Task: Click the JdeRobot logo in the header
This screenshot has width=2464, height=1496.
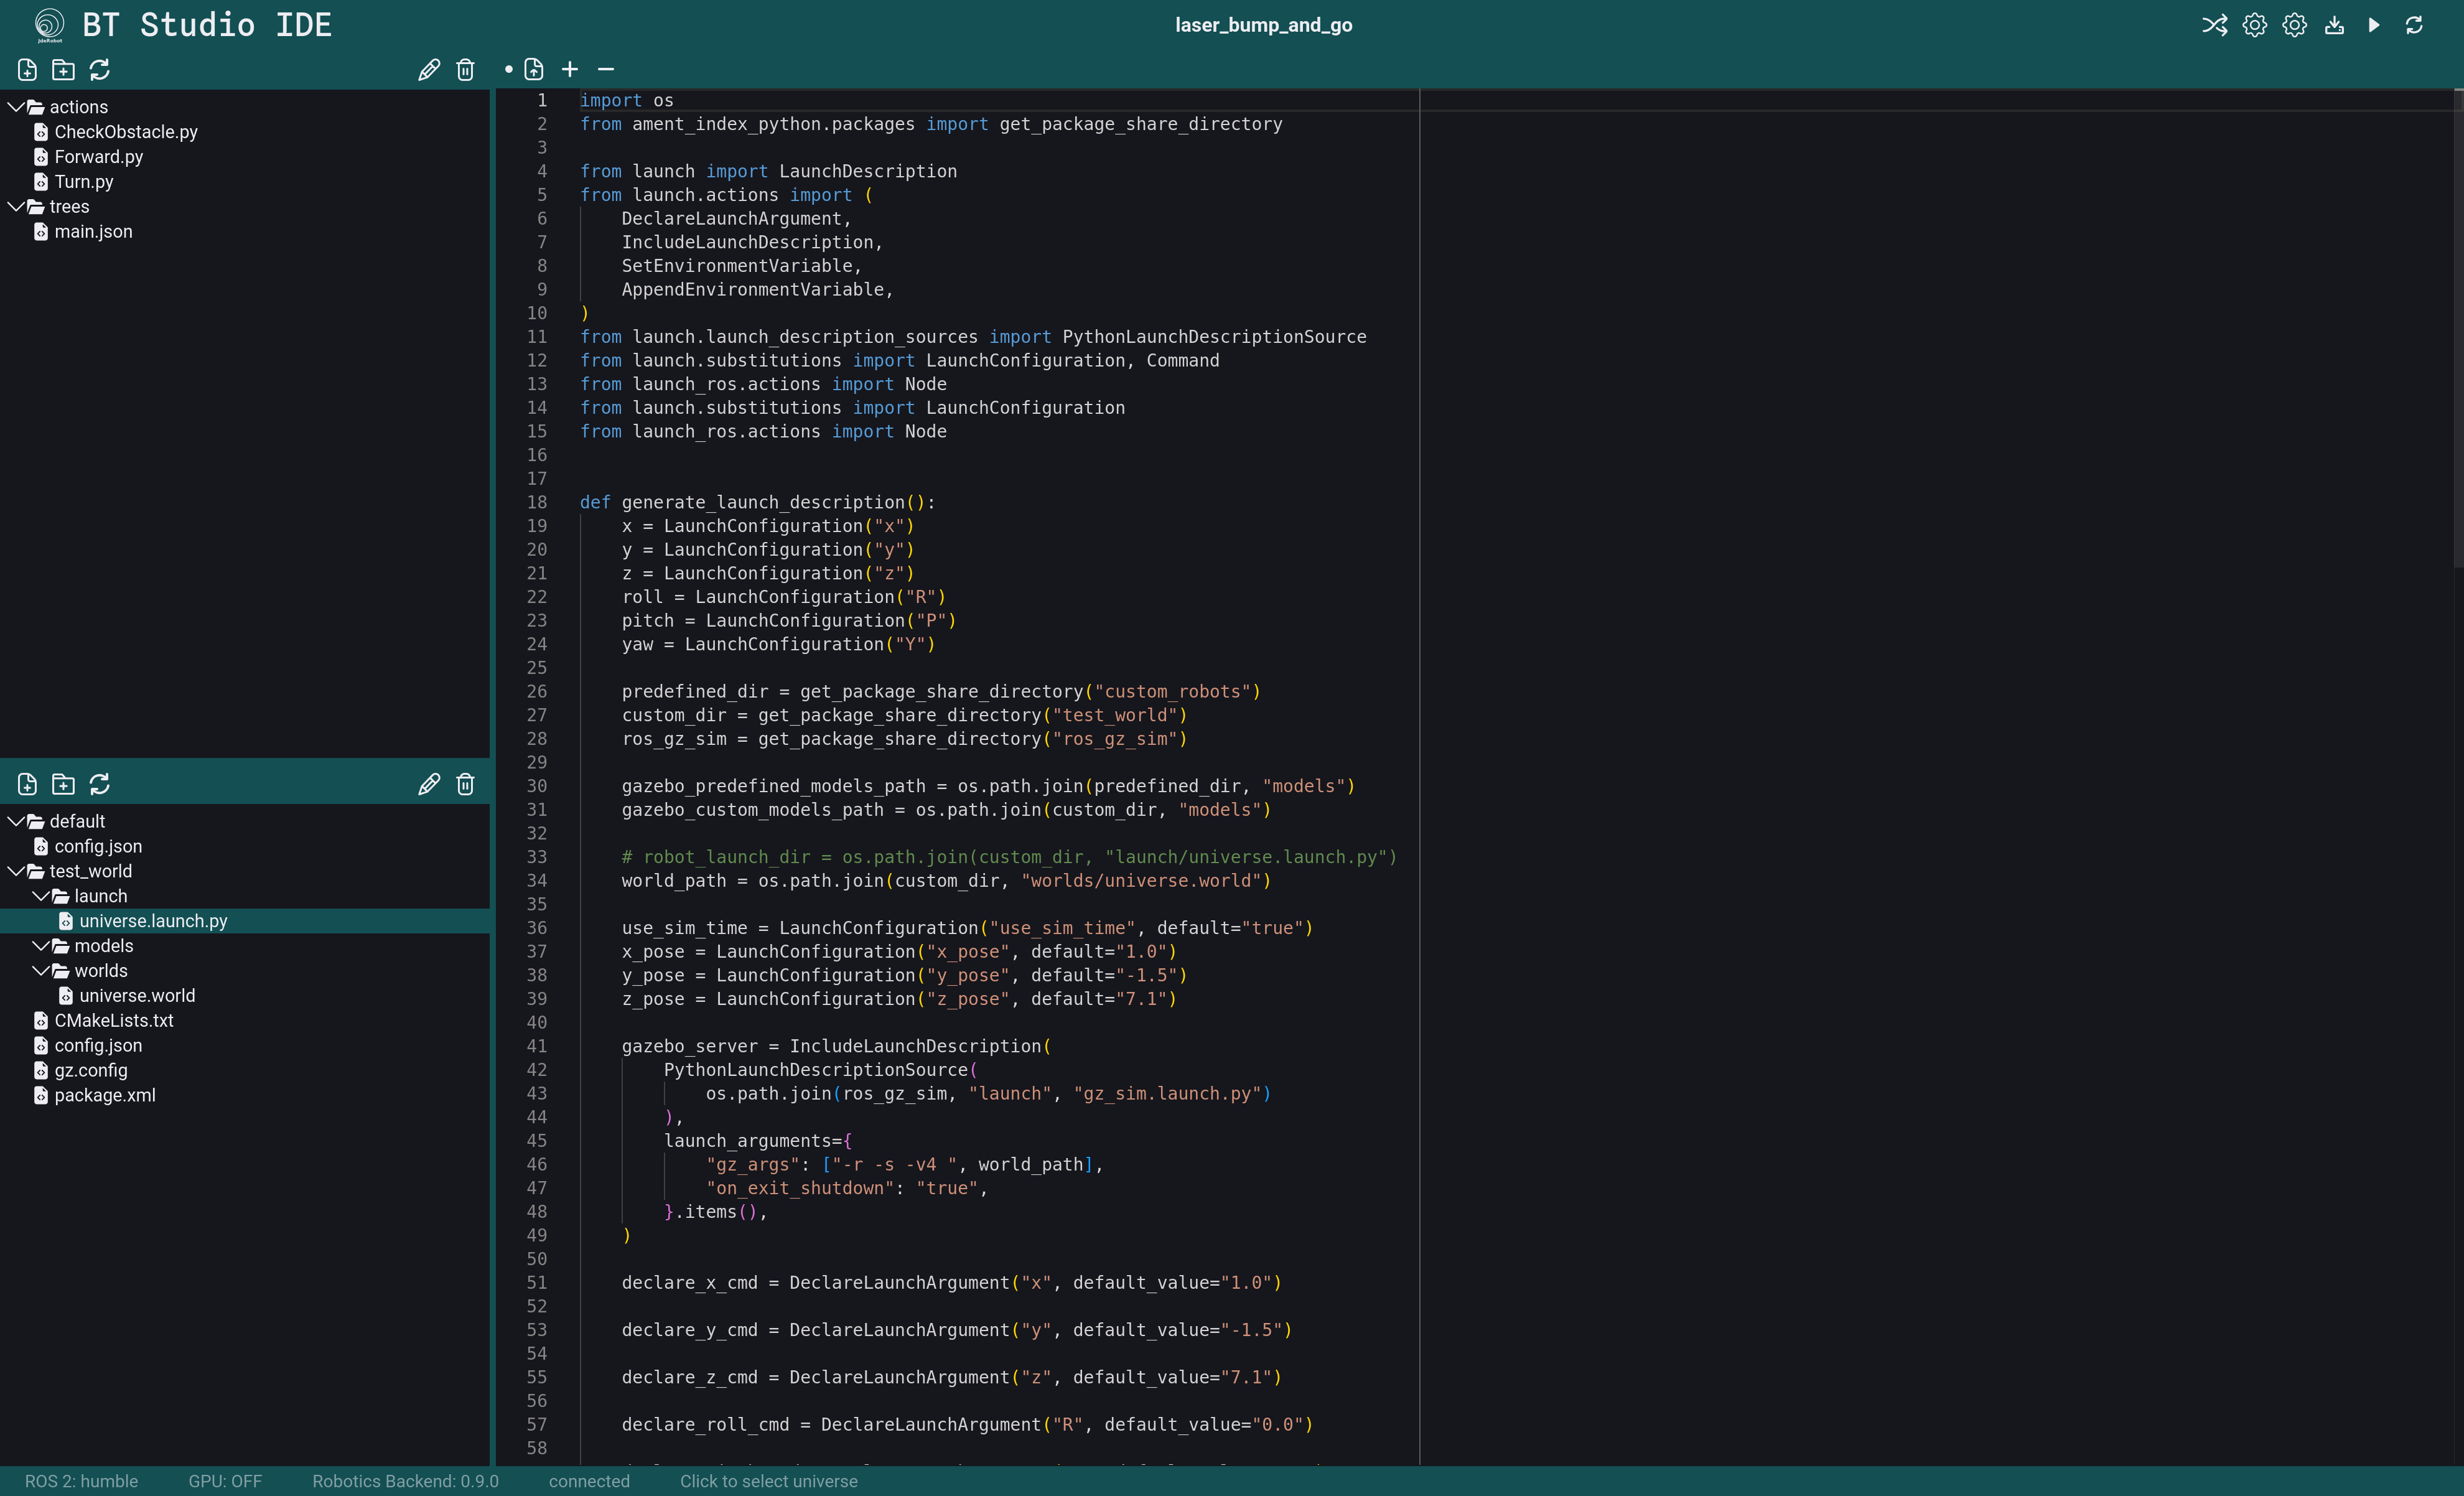Action: click(49, 25)
